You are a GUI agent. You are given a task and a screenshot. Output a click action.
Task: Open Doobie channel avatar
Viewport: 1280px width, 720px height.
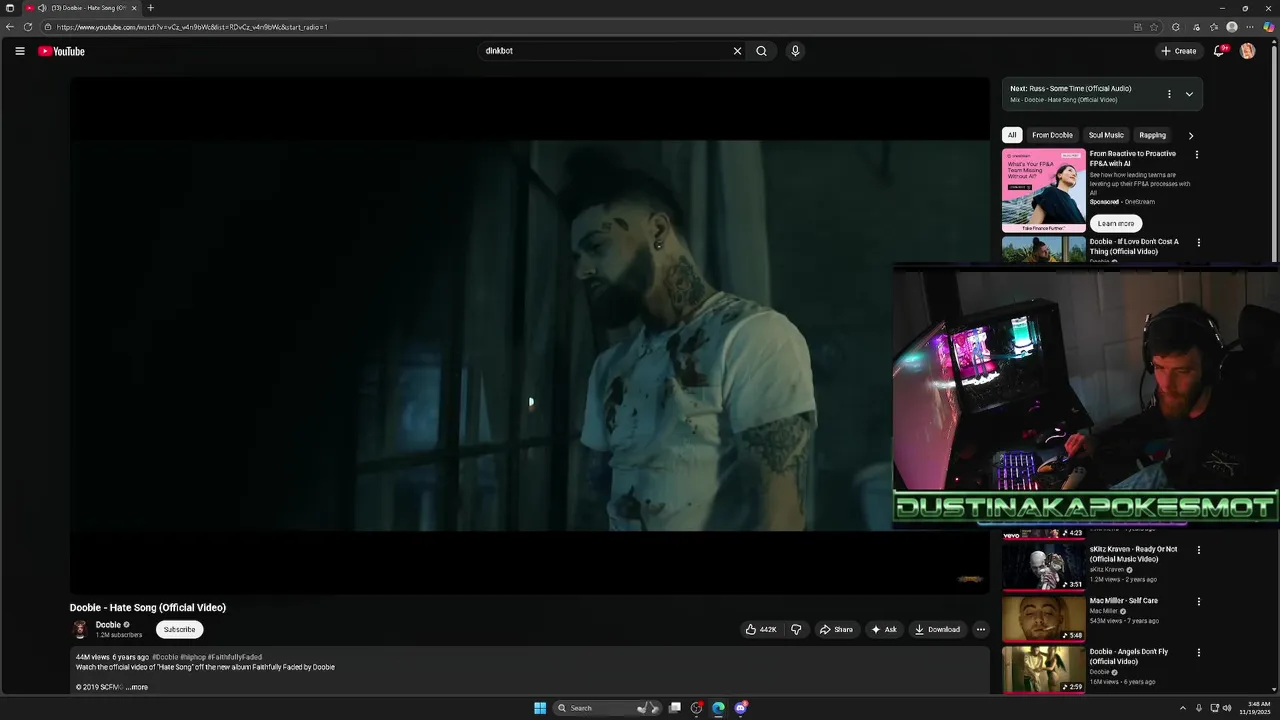point(80,629)
